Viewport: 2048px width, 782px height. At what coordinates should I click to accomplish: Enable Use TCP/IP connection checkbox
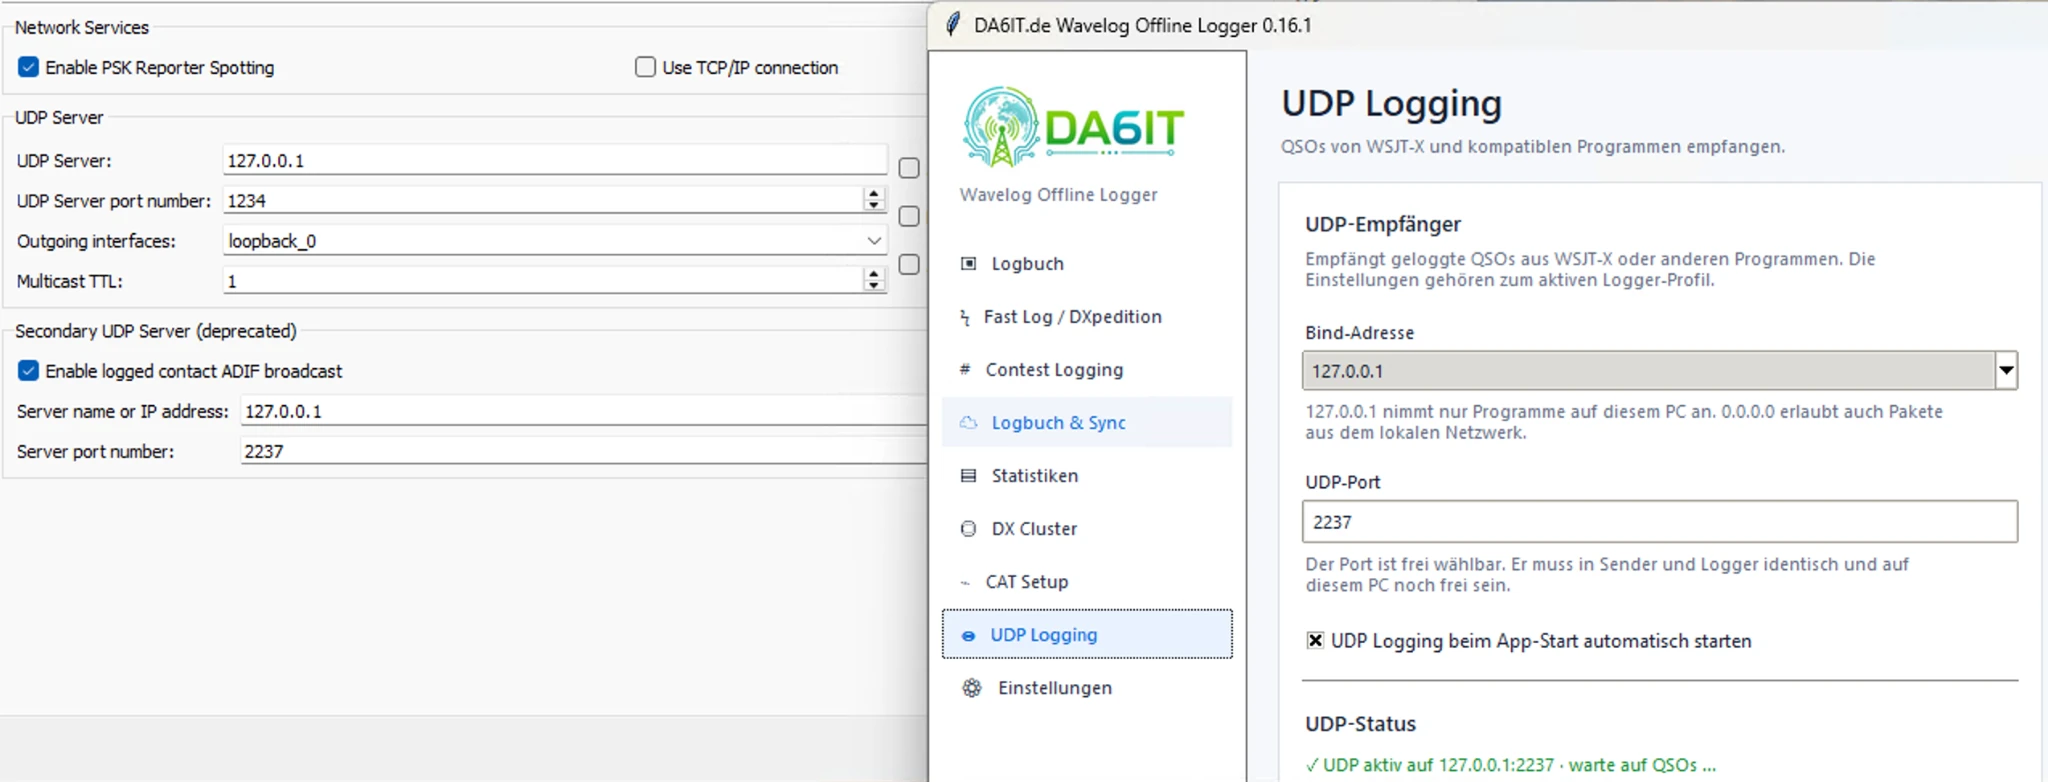click(x=645, y=67)
